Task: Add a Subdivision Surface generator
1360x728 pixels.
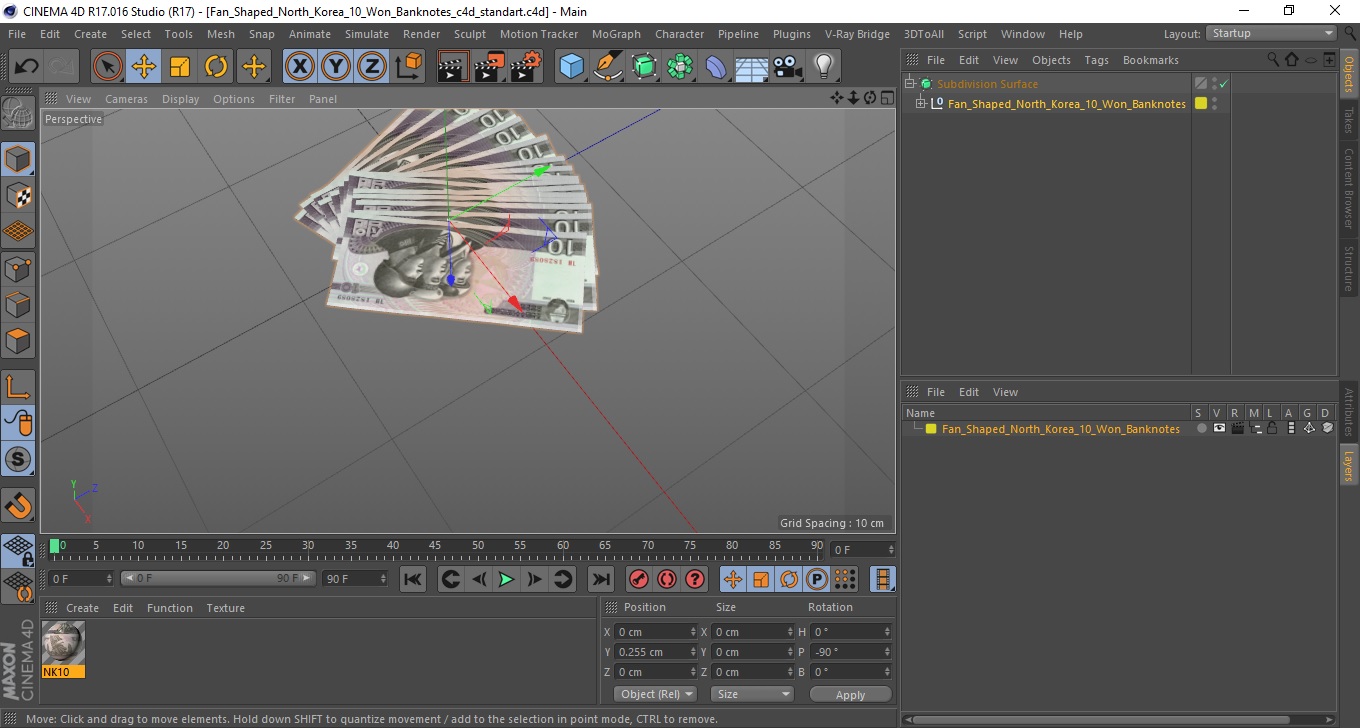Action: (x=644, y=67)
